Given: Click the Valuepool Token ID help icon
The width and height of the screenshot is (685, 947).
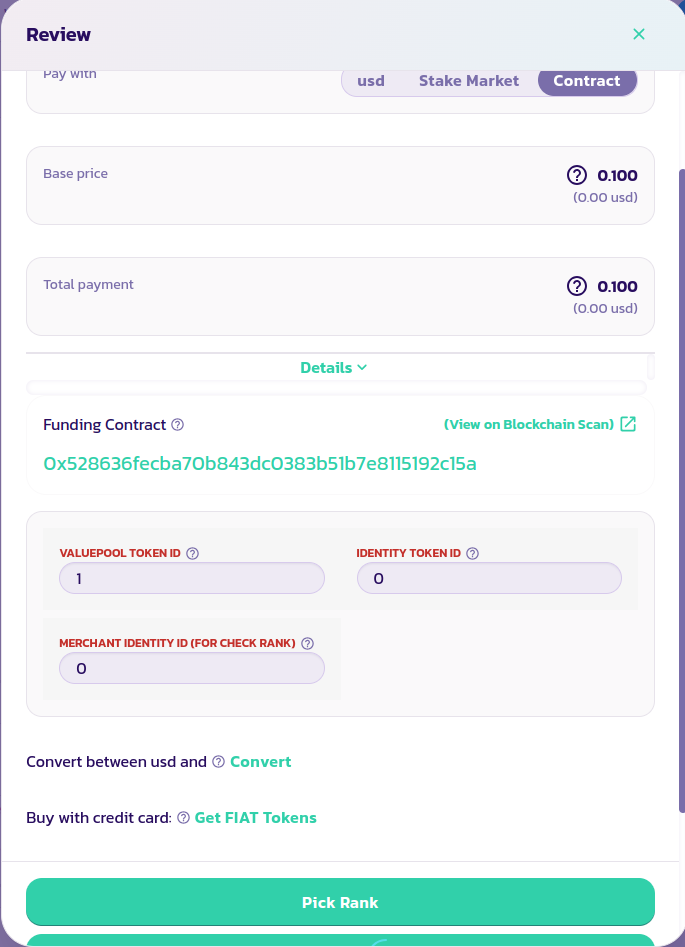Looking at the screenshot, I should [193, 553].
